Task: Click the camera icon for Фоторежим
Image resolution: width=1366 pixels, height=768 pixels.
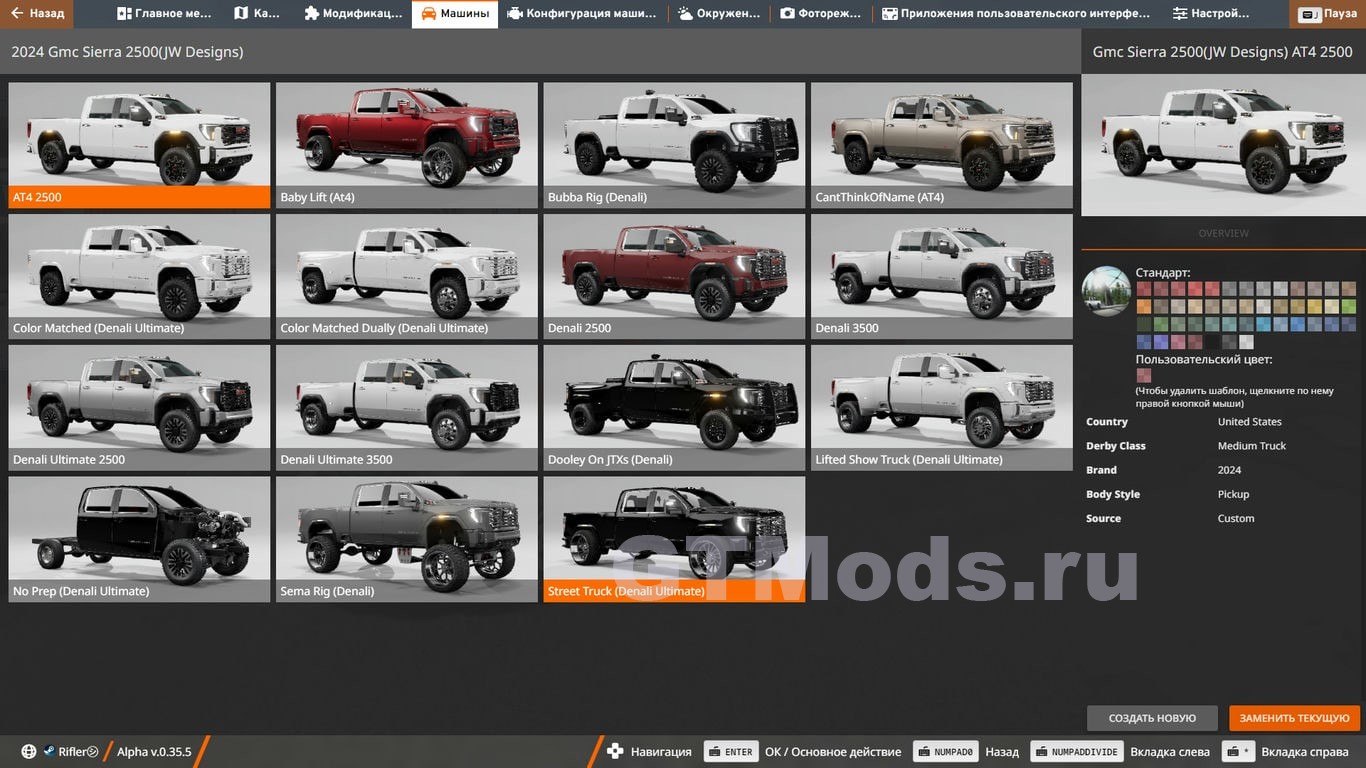Action: pos(787,14)
